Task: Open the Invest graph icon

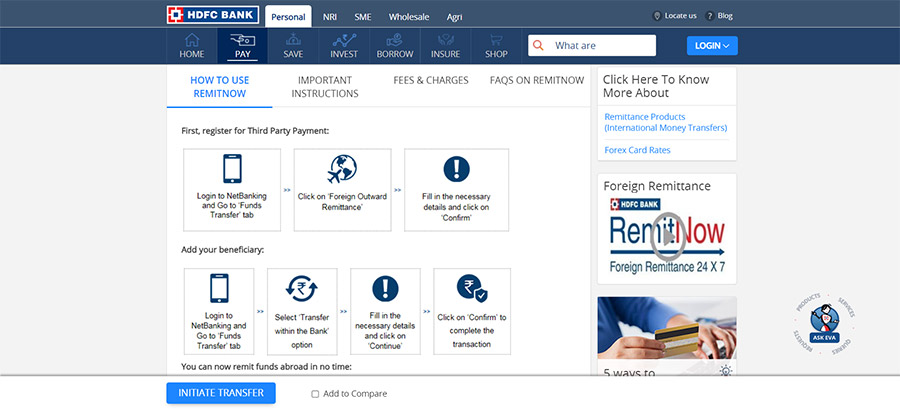Action: point(344,40)
